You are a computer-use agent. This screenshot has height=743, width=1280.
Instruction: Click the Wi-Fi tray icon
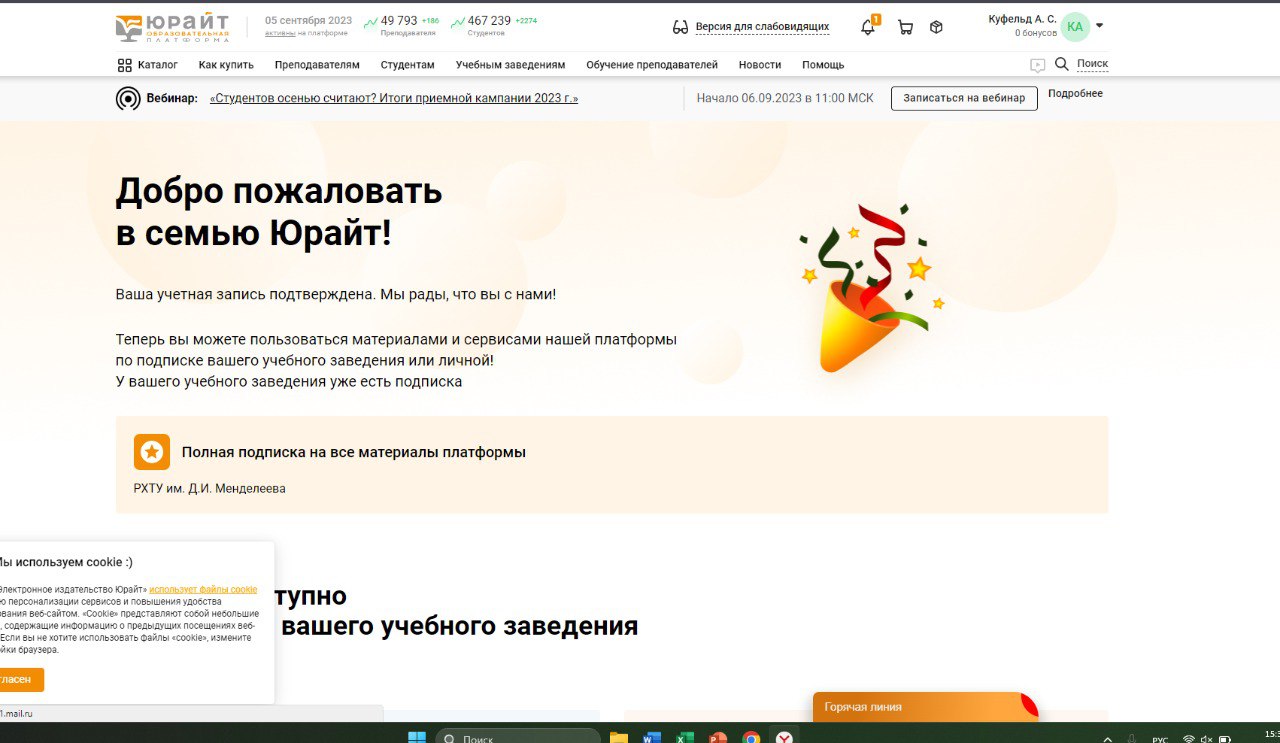click(x=1189, y=739)
